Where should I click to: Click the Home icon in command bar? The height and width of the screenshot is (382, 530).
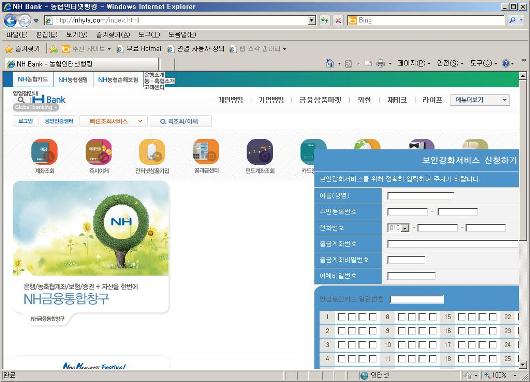point(329,63)
